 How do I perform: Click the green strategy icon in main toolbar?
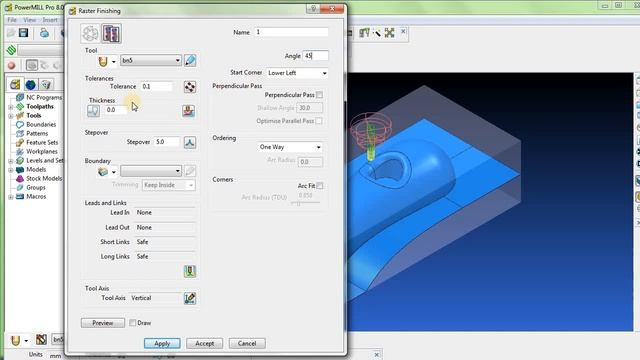tap(11, 50)
